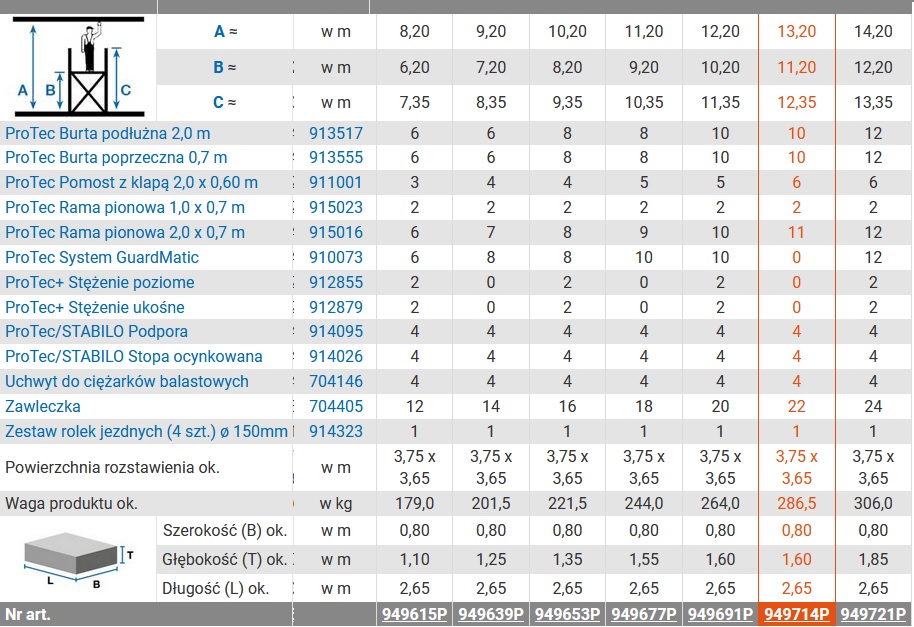This screenshot has width=914, height=627.
Task: Open ProTec Rama pionowa 1,0 x 0,7 m
Action: click(x=125, y=207)
